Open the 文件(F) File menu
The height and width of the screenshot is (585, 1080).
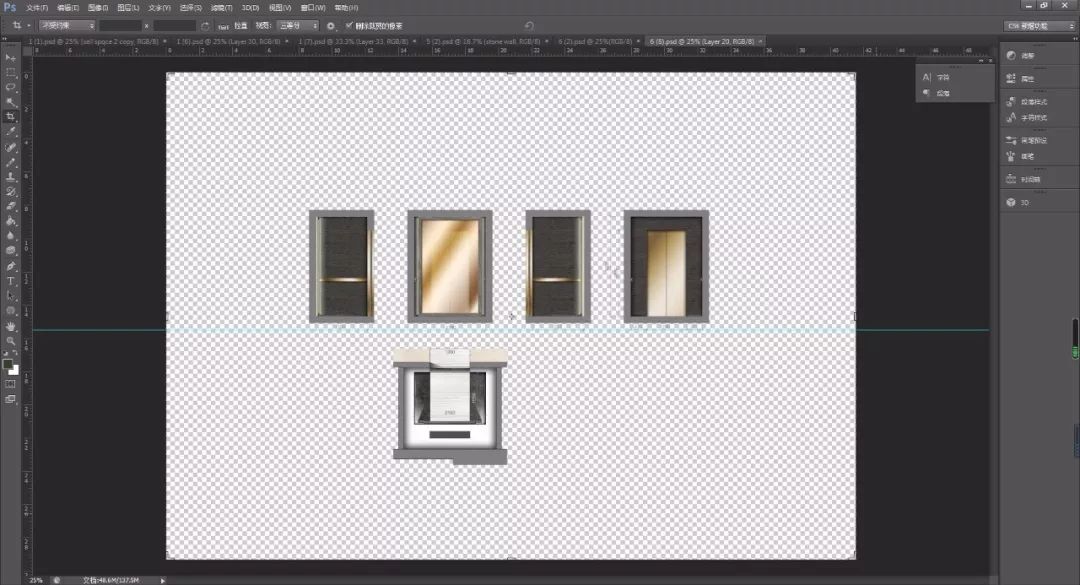pos(37,8)
